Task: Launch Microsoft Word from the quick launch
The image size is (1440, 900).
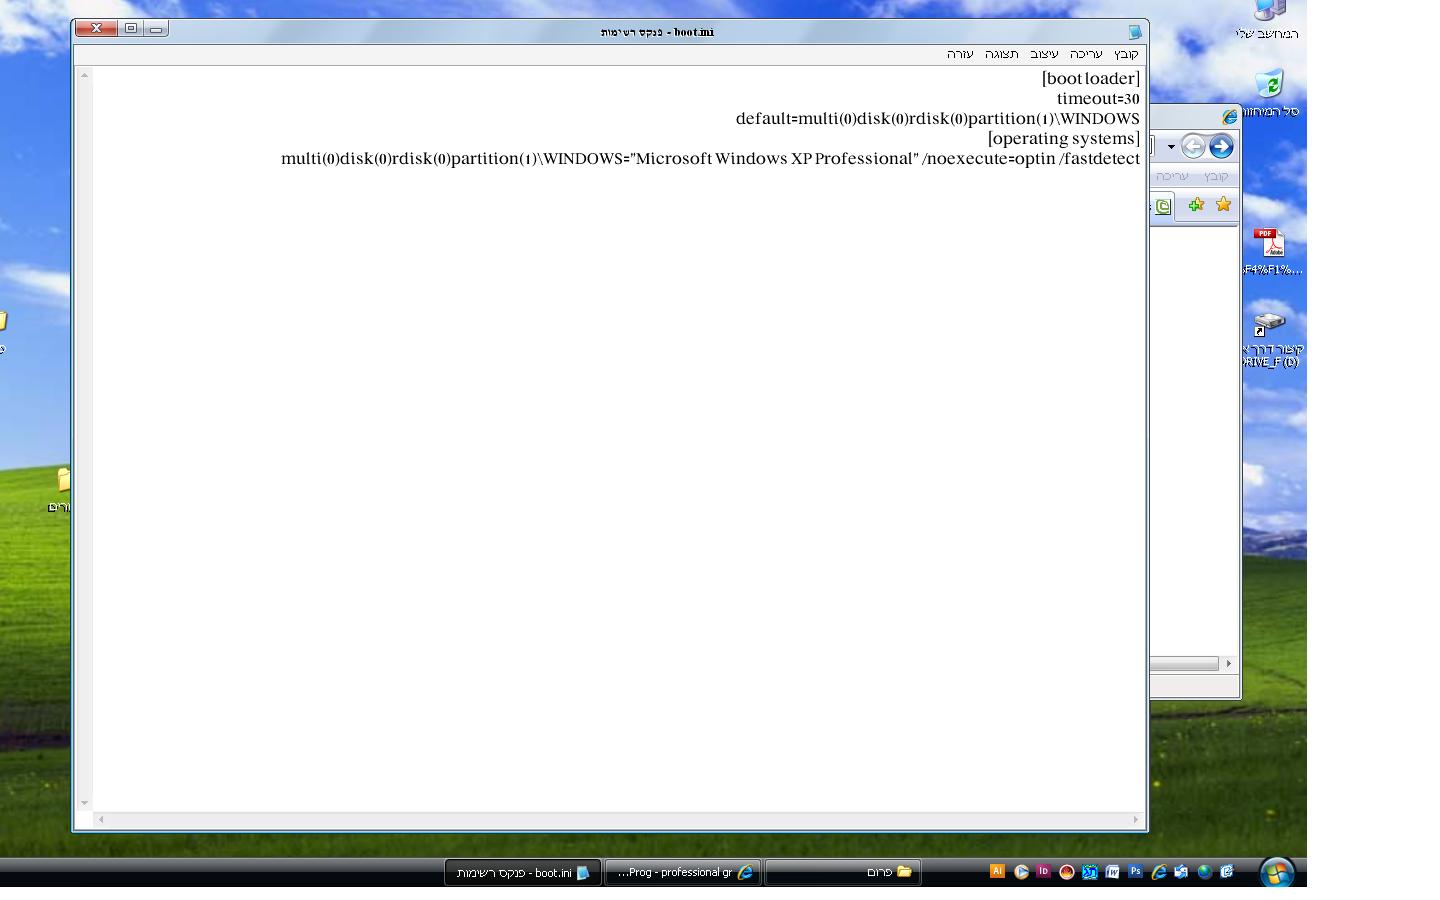Action: [x=1112, y=872]
